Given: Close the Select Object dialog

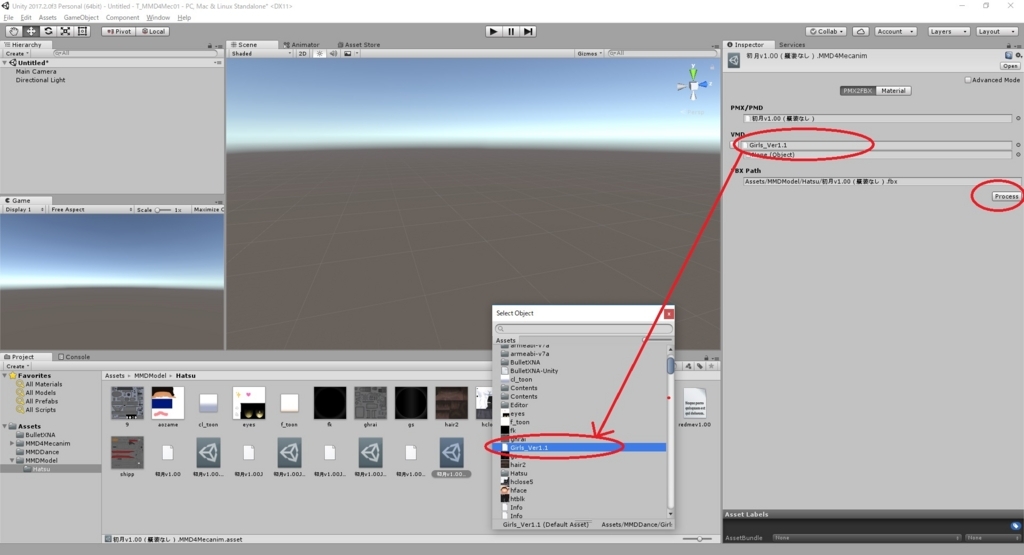Looking at the screenshot, I should (669, 314).
